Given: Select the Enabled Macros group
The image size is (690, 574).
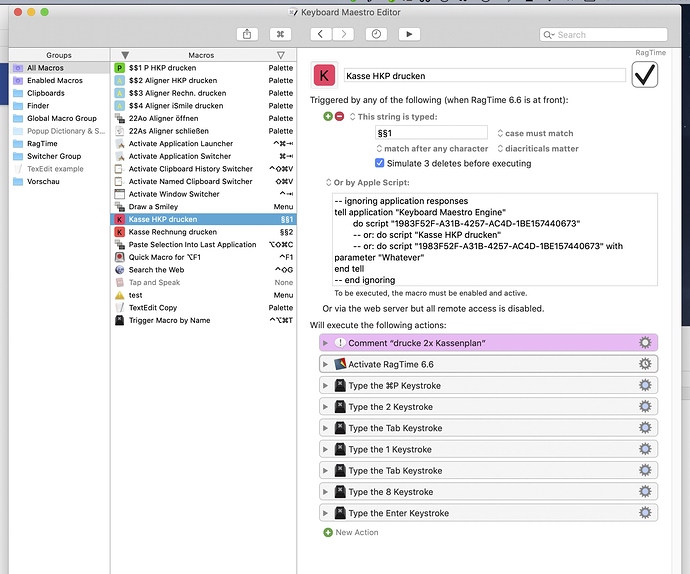Looking at the screenshot, I should coord(59,81).
